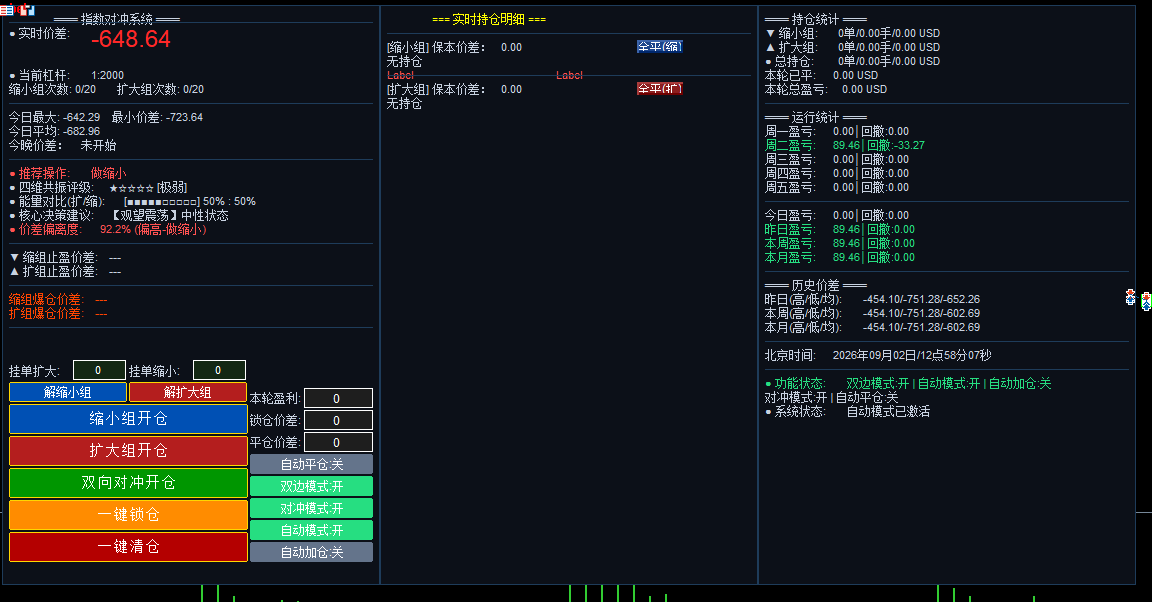Screen dimensions: 1152x602
Task: Click the 周五盈亏 row
Action: (x=837, y=187)
